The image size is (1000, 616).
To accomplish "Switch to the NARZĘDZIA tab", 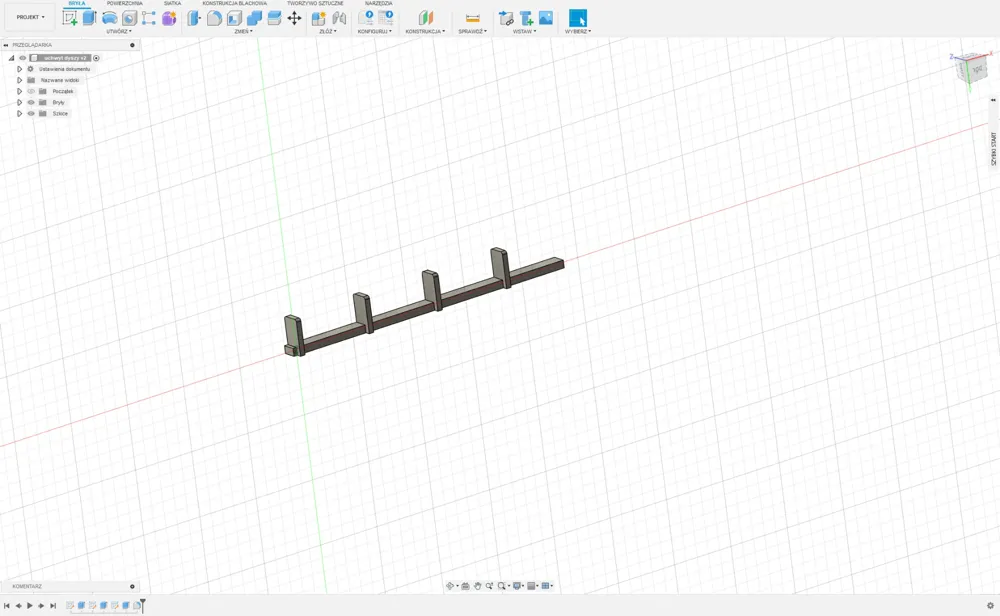I will 379,3.
